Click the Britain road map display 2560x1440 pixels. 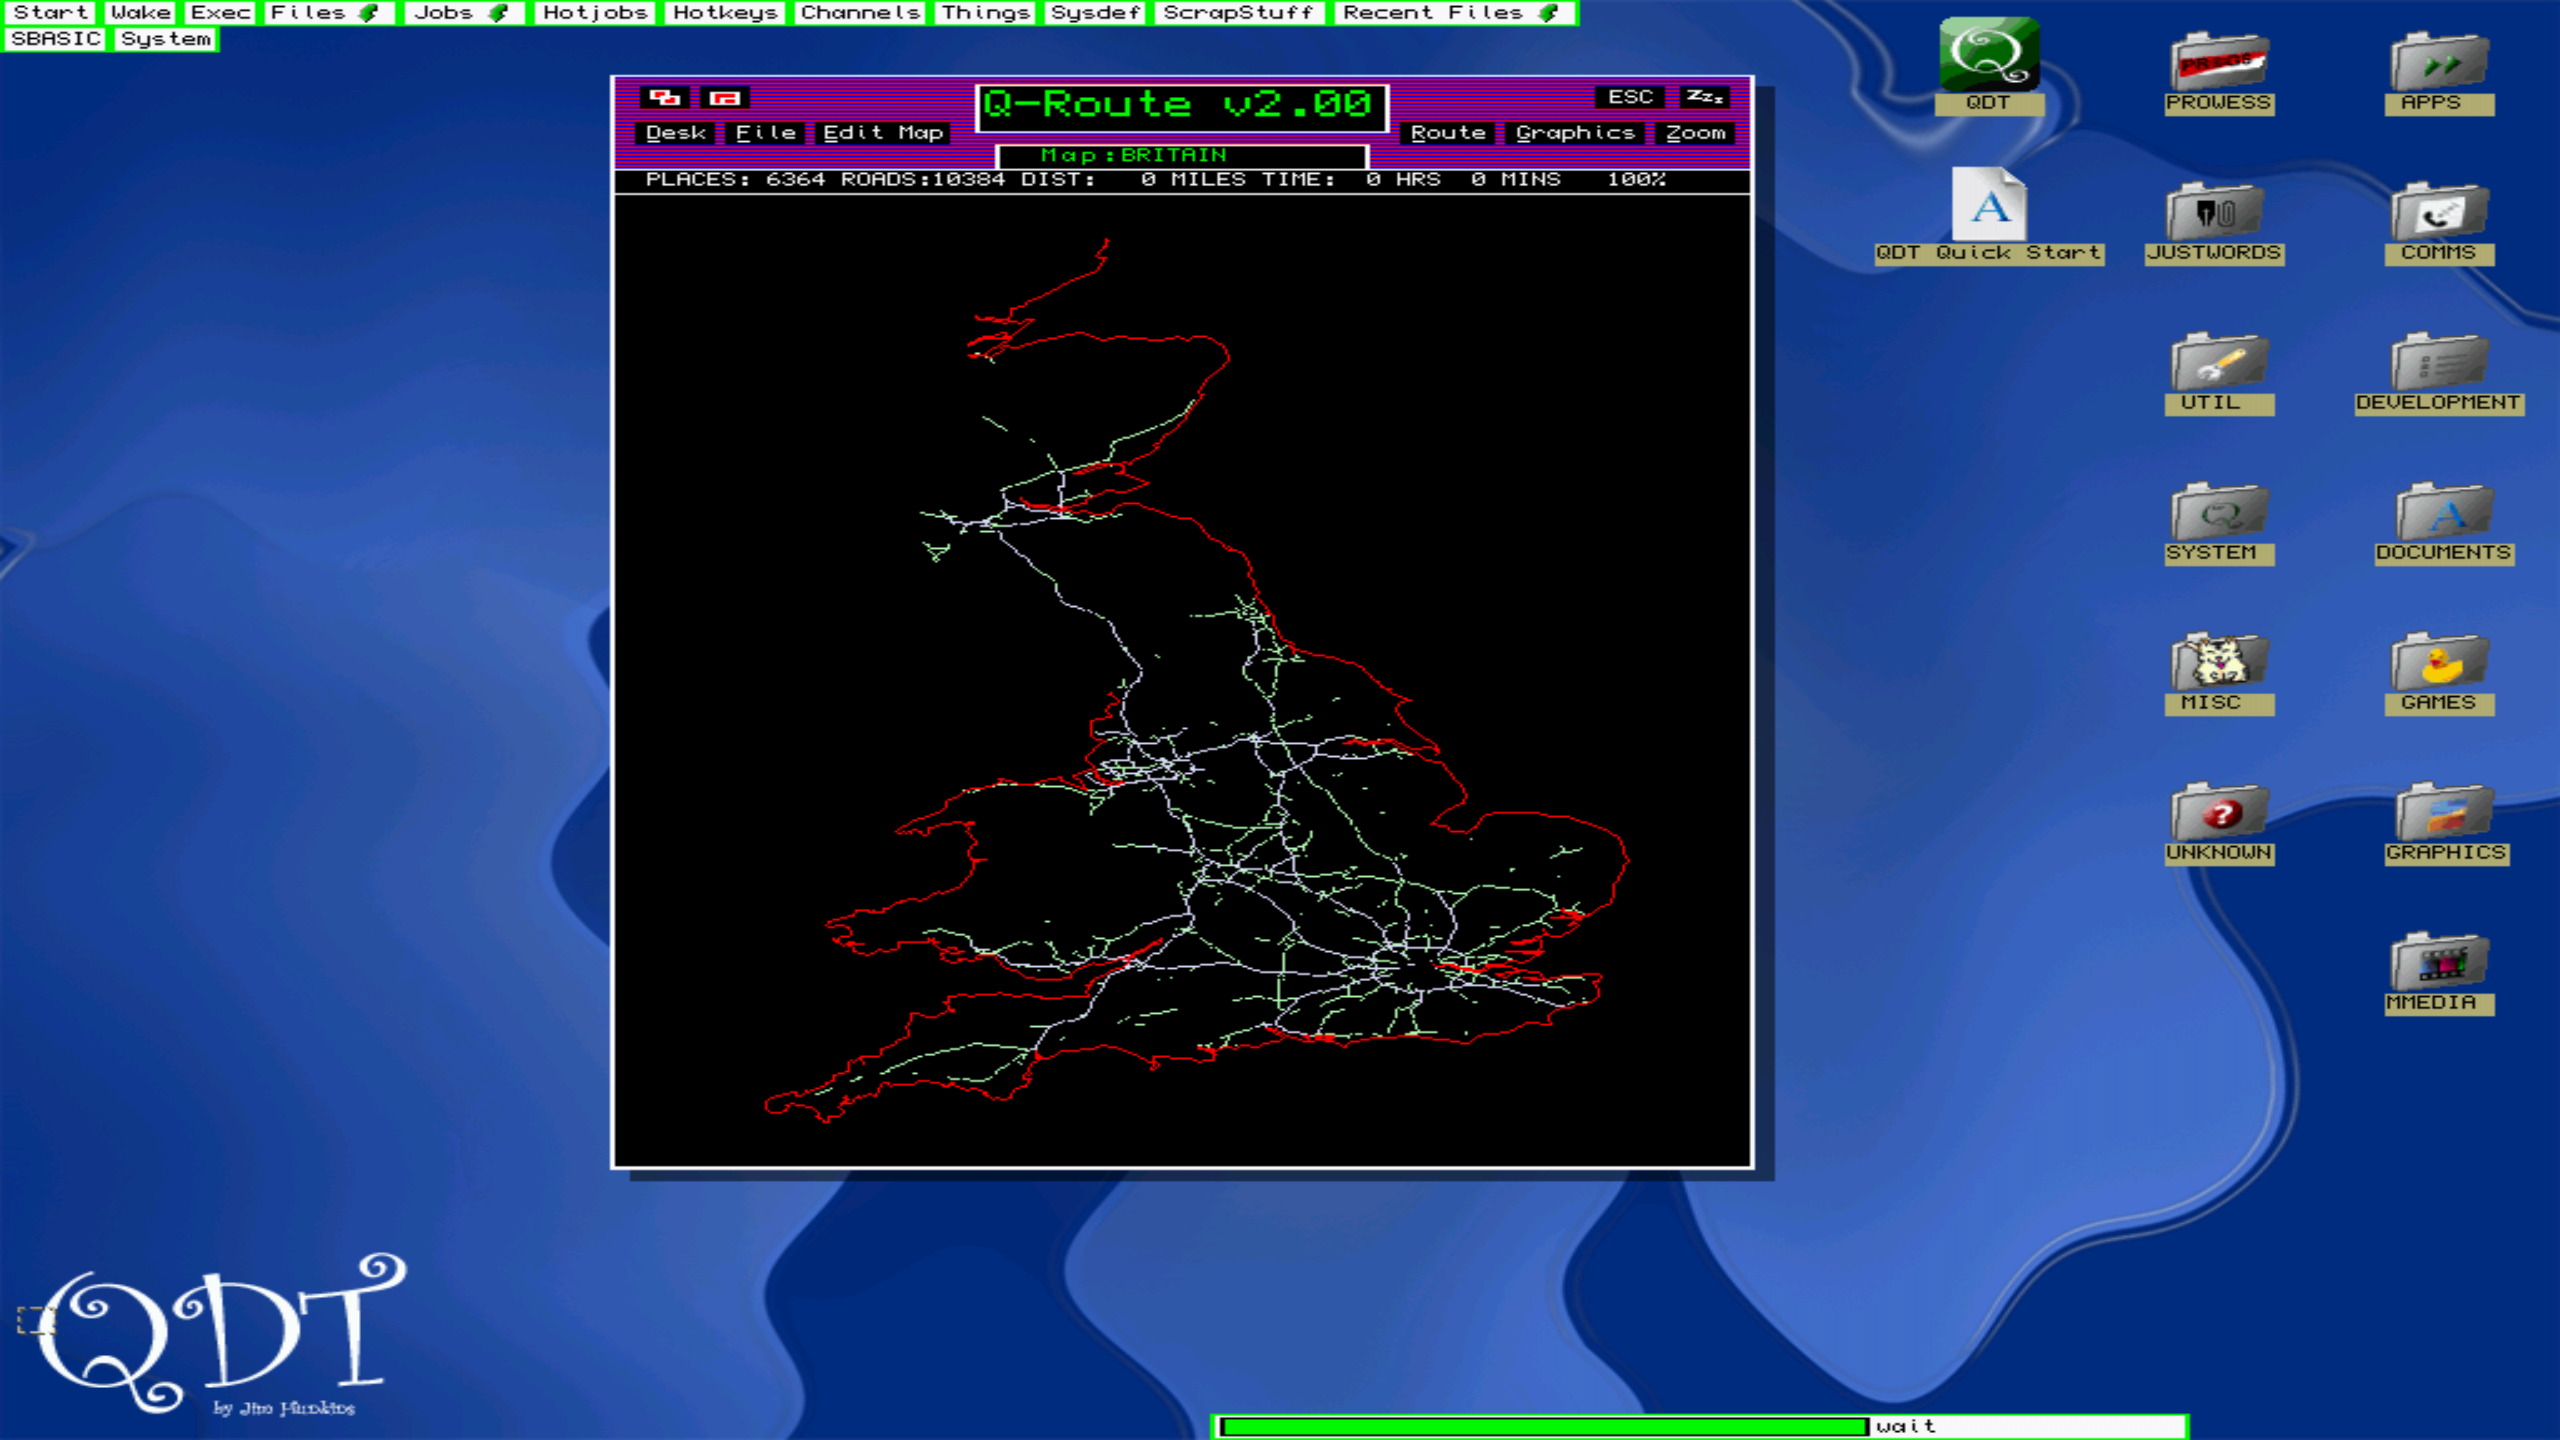pos(1182,680)
